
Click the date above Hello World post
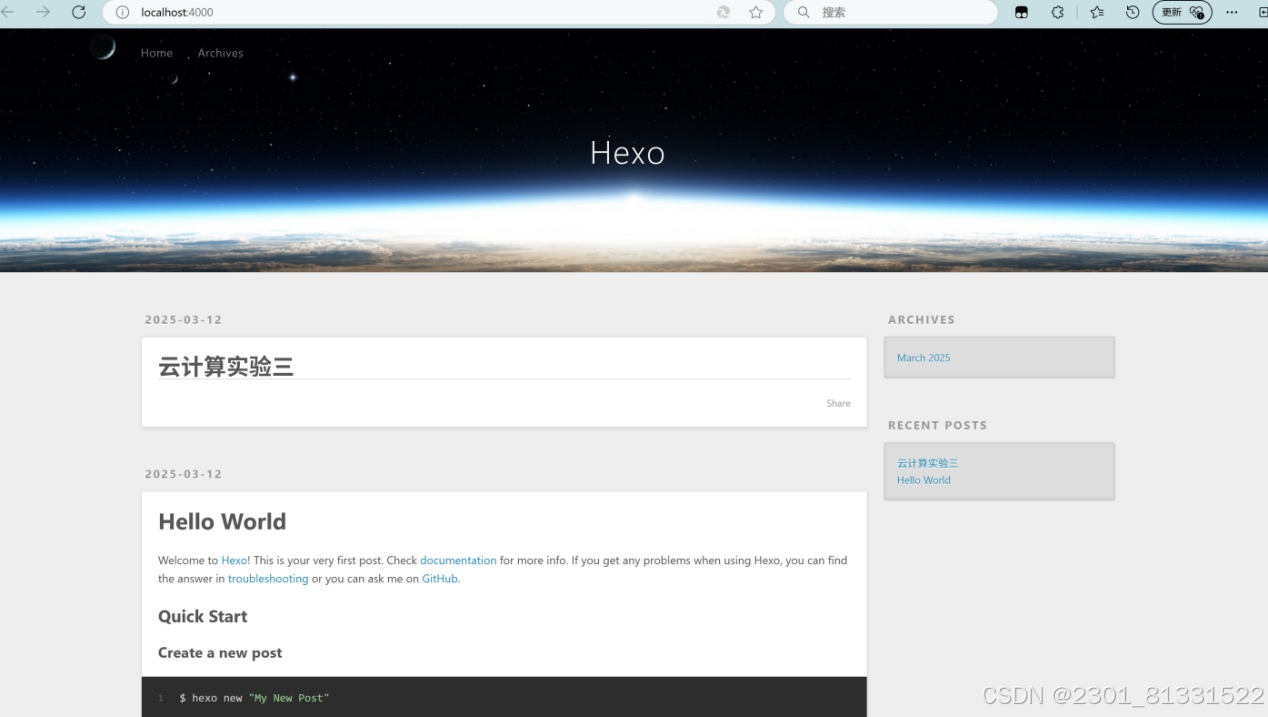pyautogui.click(x=183, y=474)
